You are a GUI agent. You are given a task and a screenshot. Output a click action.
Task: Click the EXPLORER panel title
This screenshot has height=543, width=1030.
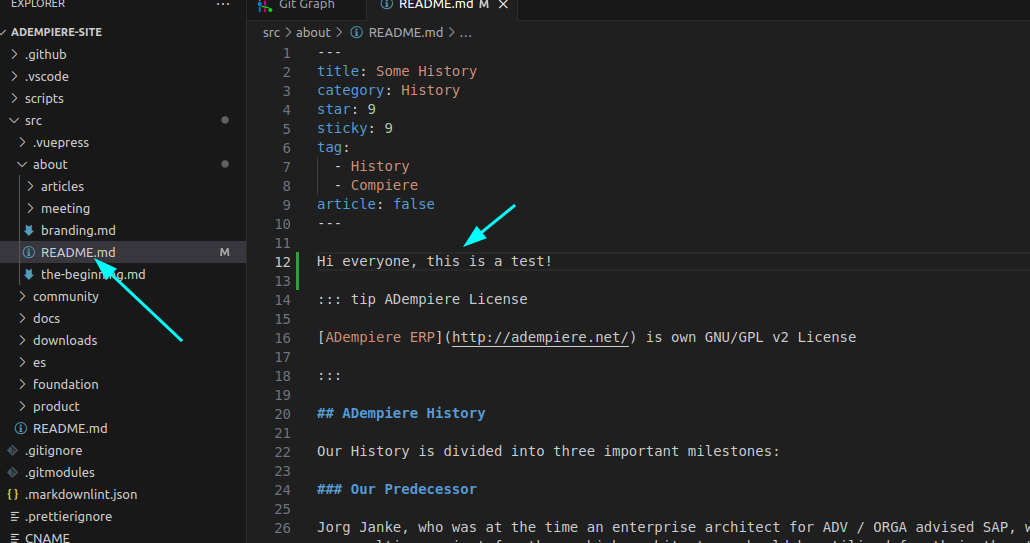[38, 5]
